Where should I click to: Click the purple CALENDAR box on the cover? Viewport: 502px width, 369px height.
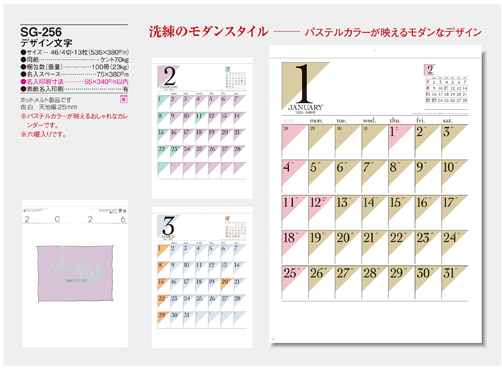click(x=75, y=273)
